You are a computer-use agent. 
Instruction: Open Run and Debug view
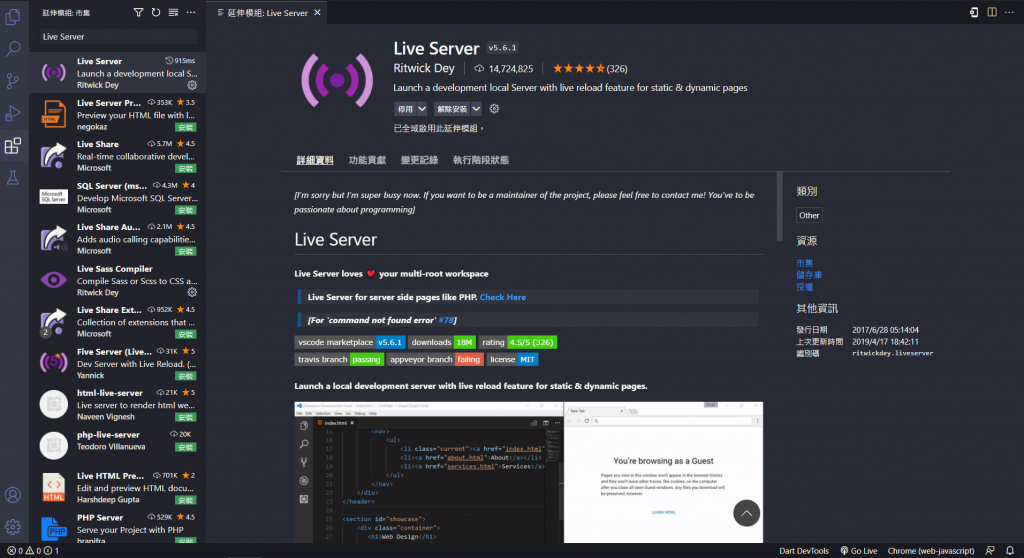click(13, 114)
